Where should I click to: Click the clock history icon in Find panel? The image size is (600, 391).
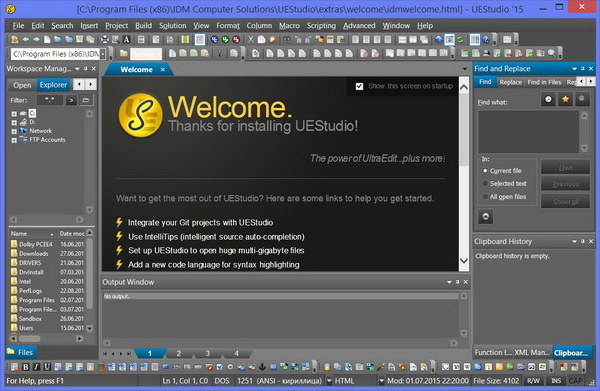548,99
